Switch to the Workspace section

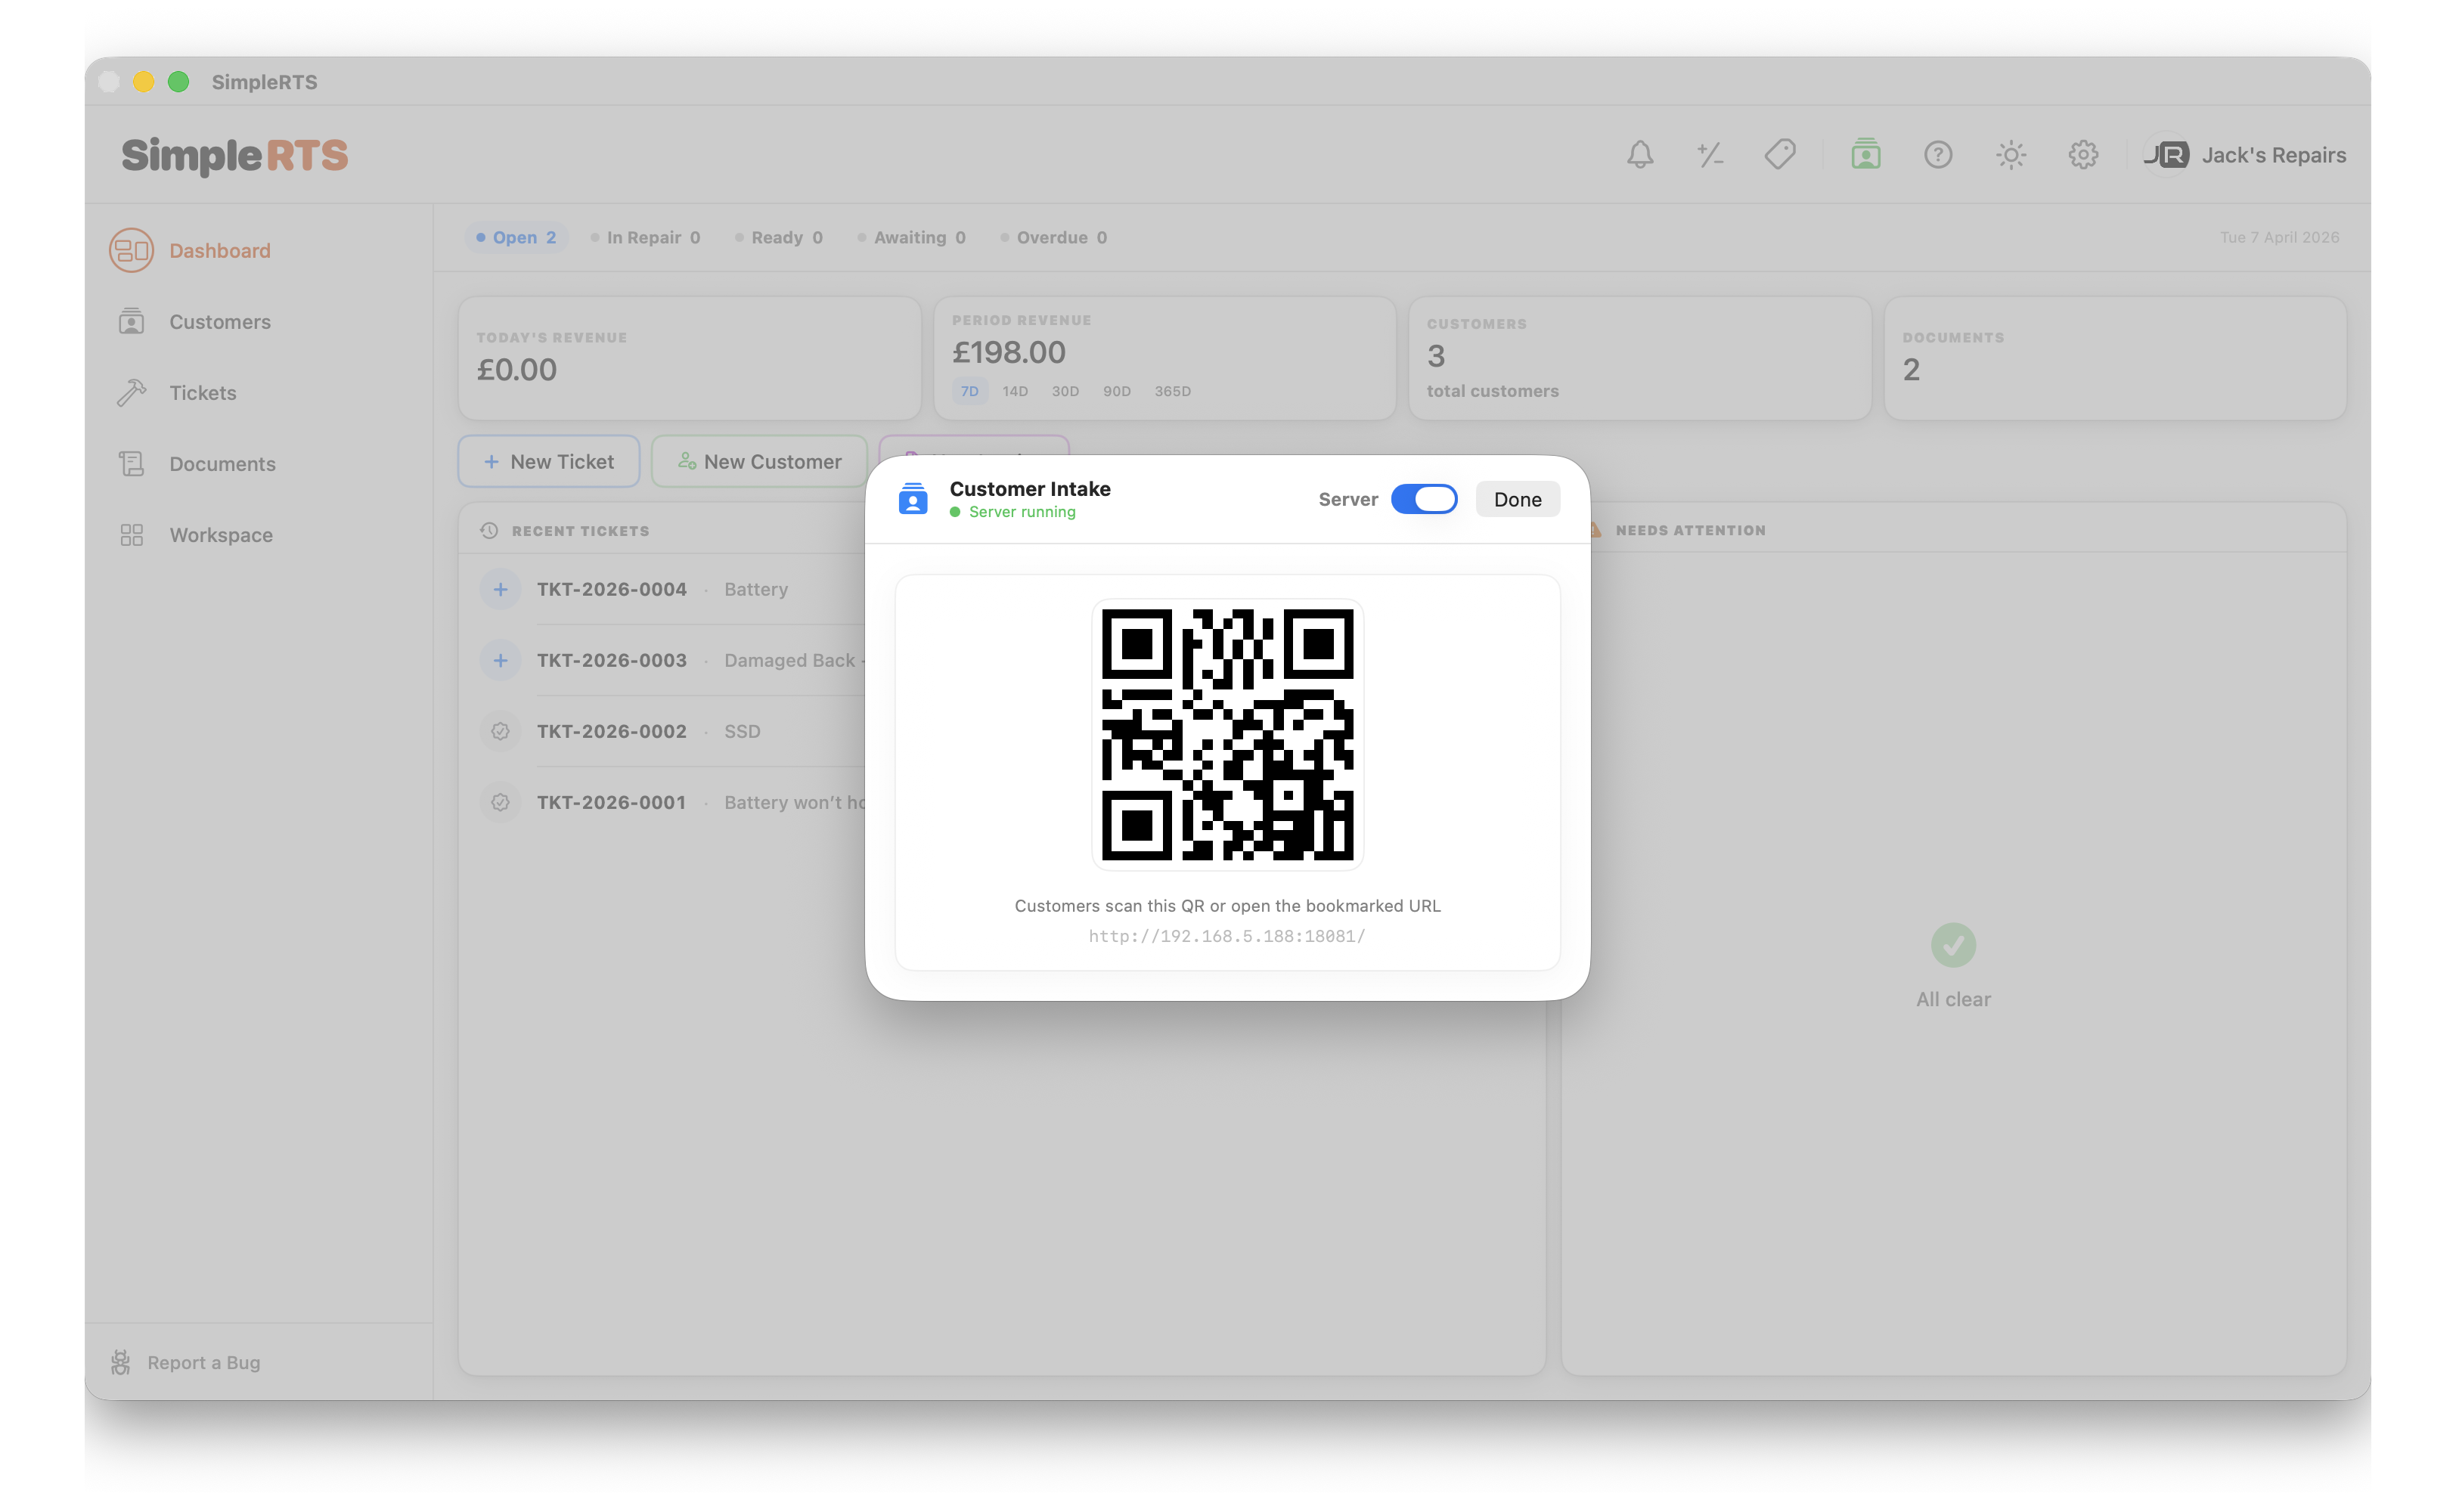220,535
